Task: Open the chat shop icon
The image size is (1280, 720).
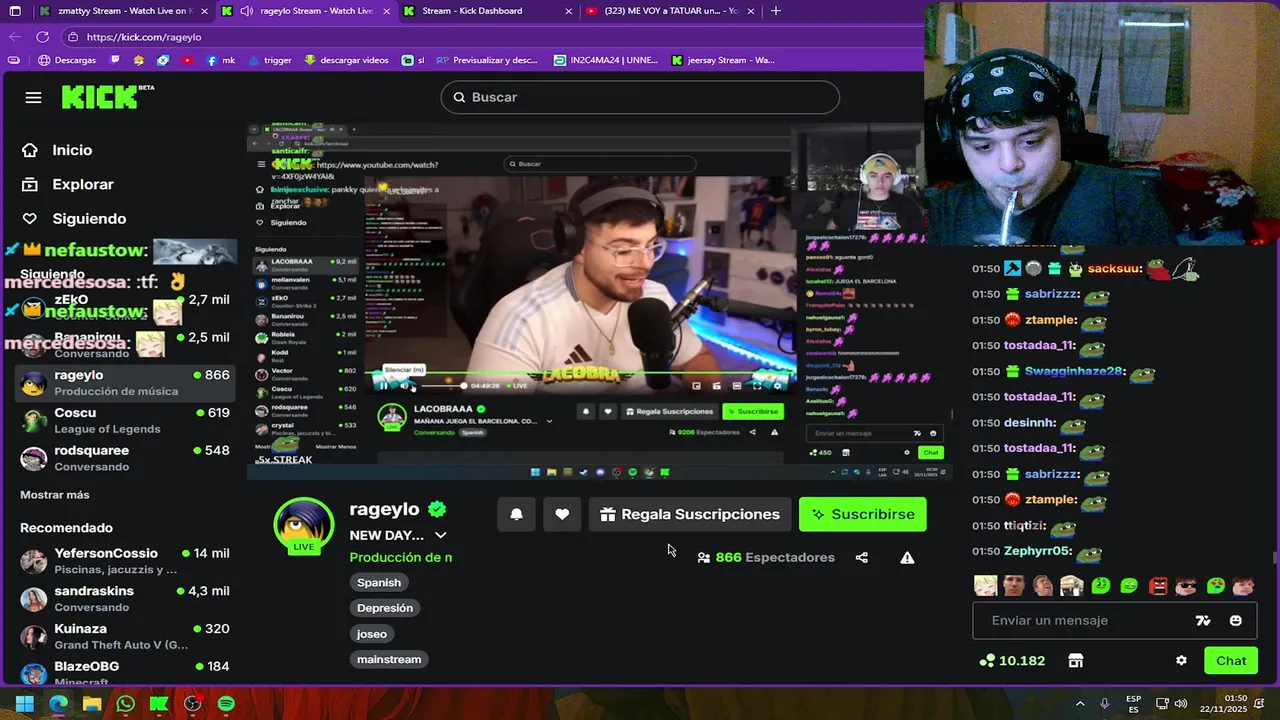Action: [1076, 661]
